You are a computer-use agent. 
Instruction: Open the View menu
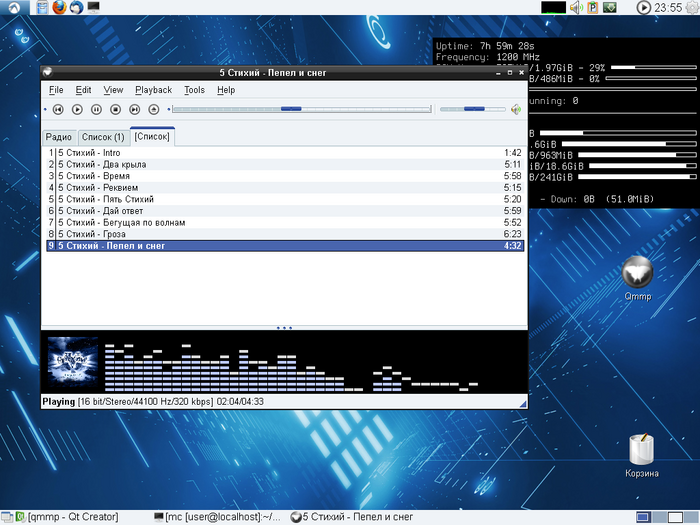coord(113,90)
